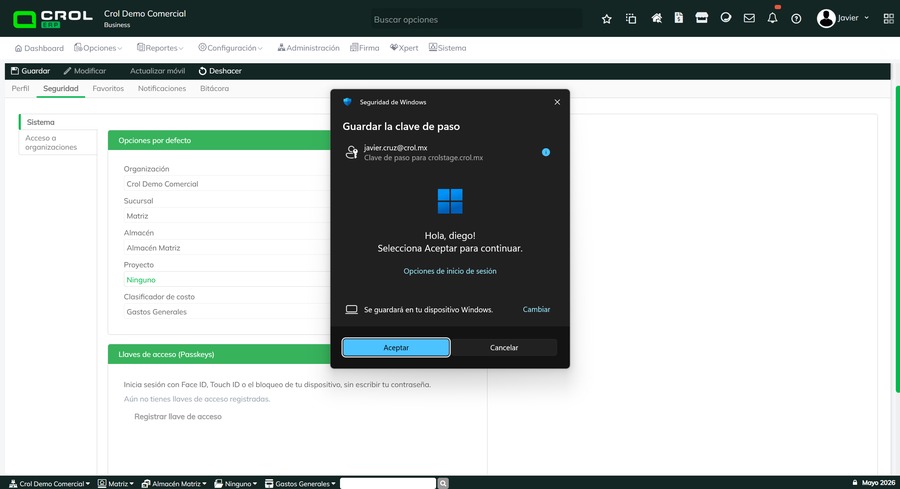The height and width of the screenshot is (489, 900).
Task: Open Crol Demo Comercial status bar dropdown
Action: [x=49, y=484]
